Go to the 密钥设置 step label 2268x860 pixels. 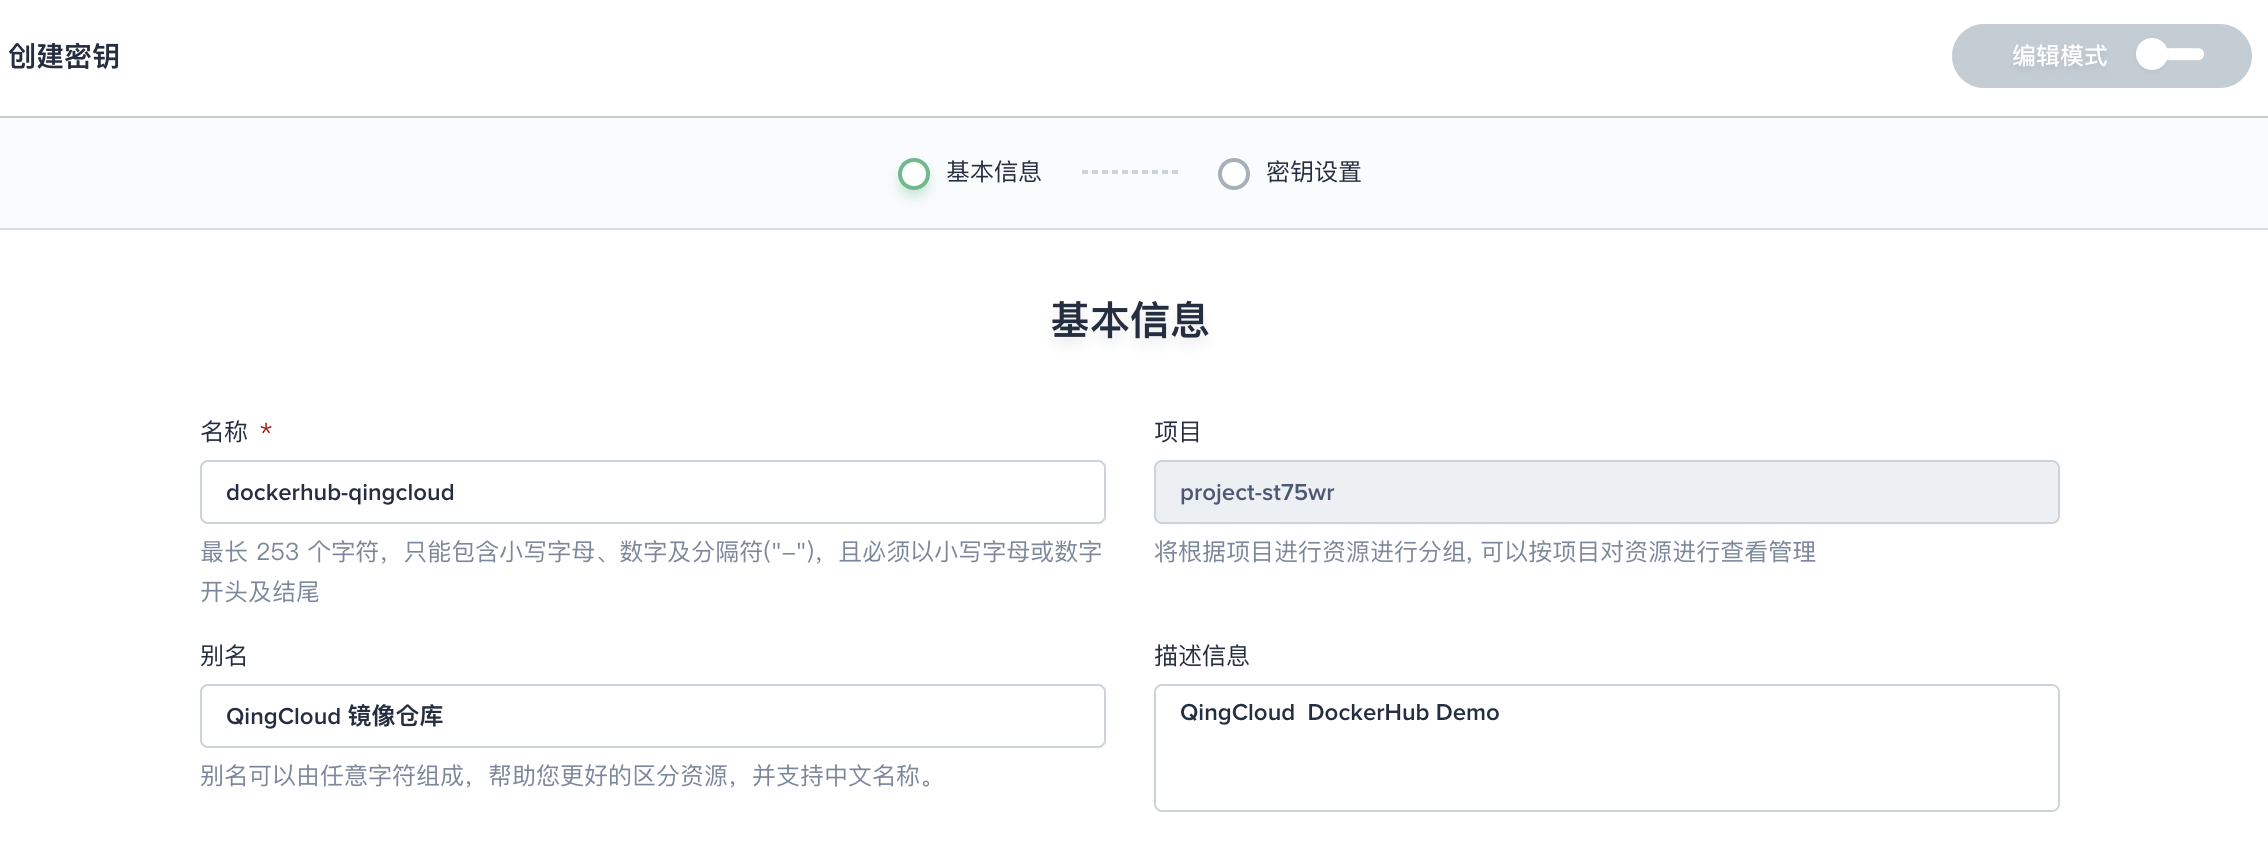pyautogui.click(x=1313, y=173)
